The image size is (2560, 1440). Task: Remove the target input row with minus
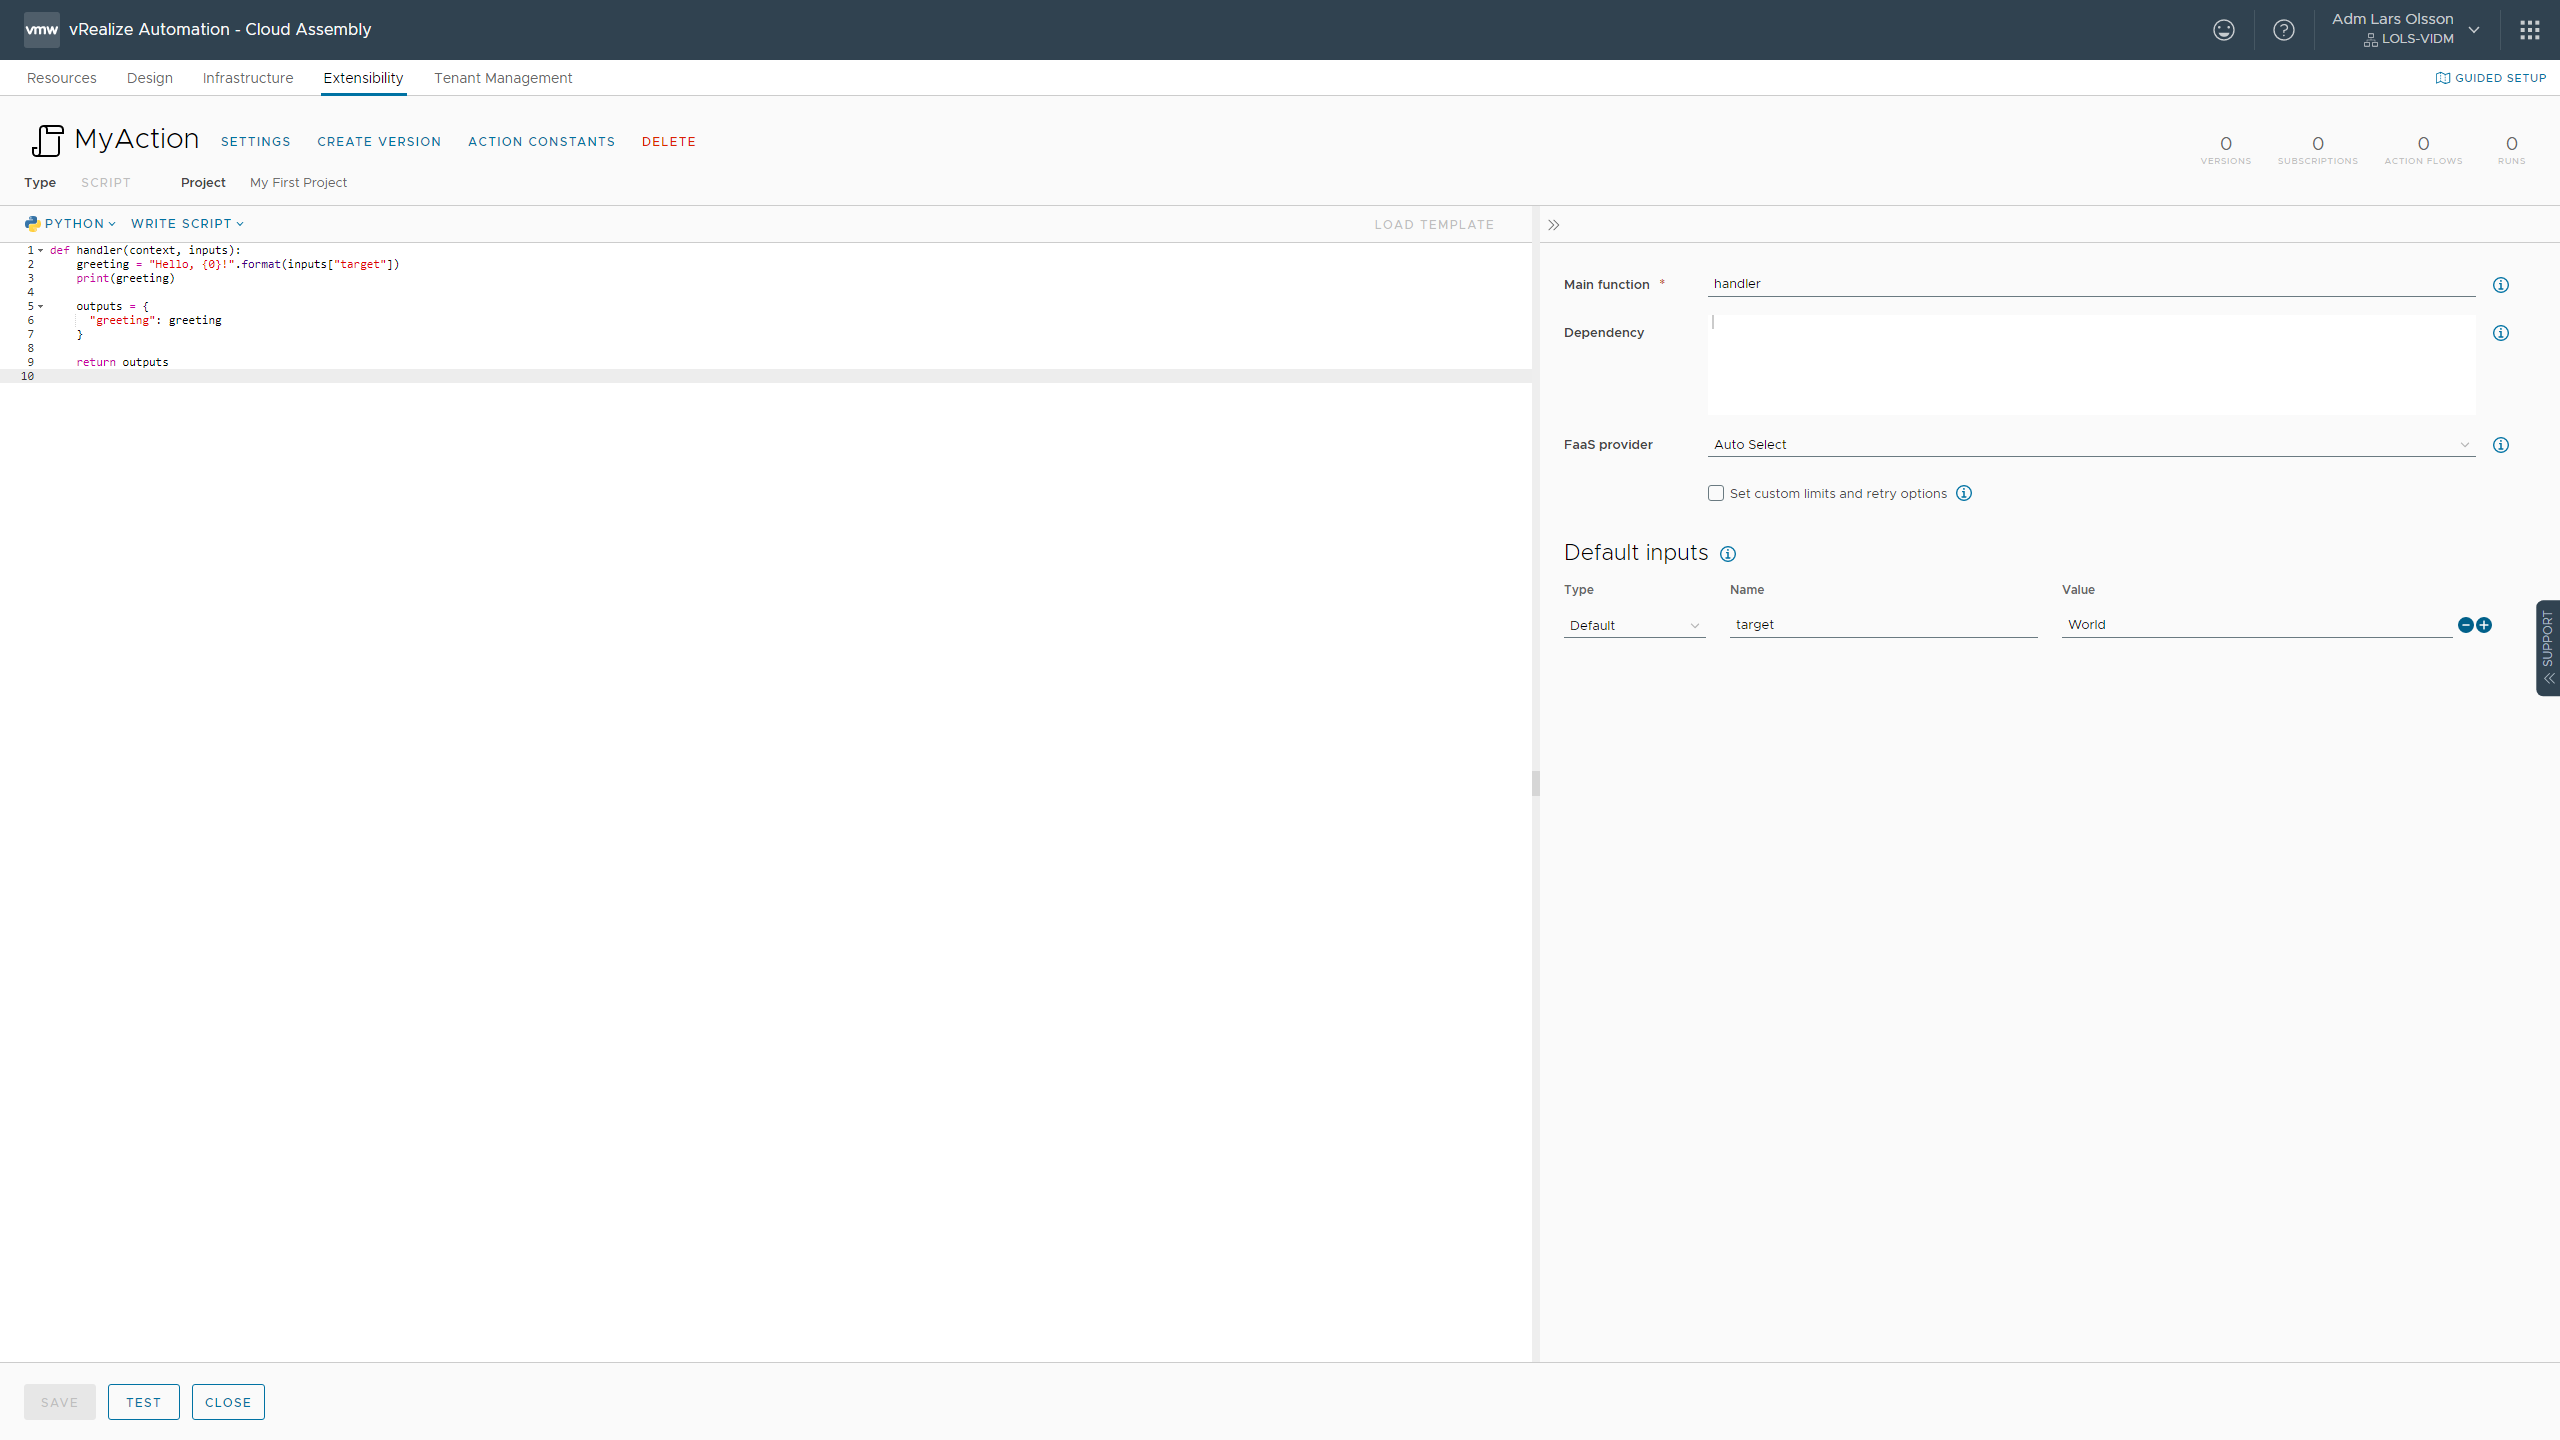point(2466,625)
